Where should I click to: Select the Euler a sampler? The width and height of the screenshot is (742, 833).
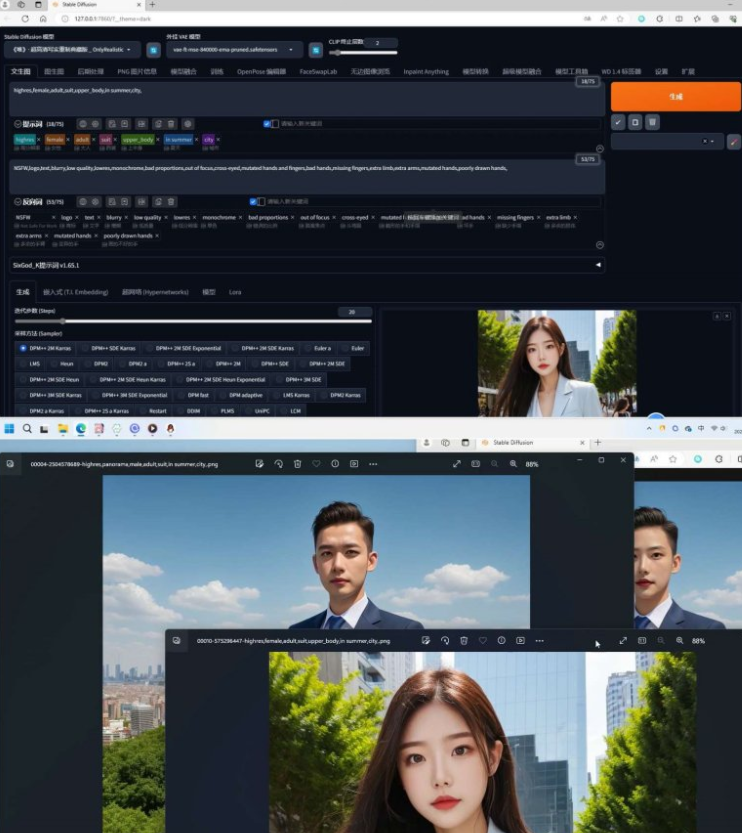coord(318,348)
